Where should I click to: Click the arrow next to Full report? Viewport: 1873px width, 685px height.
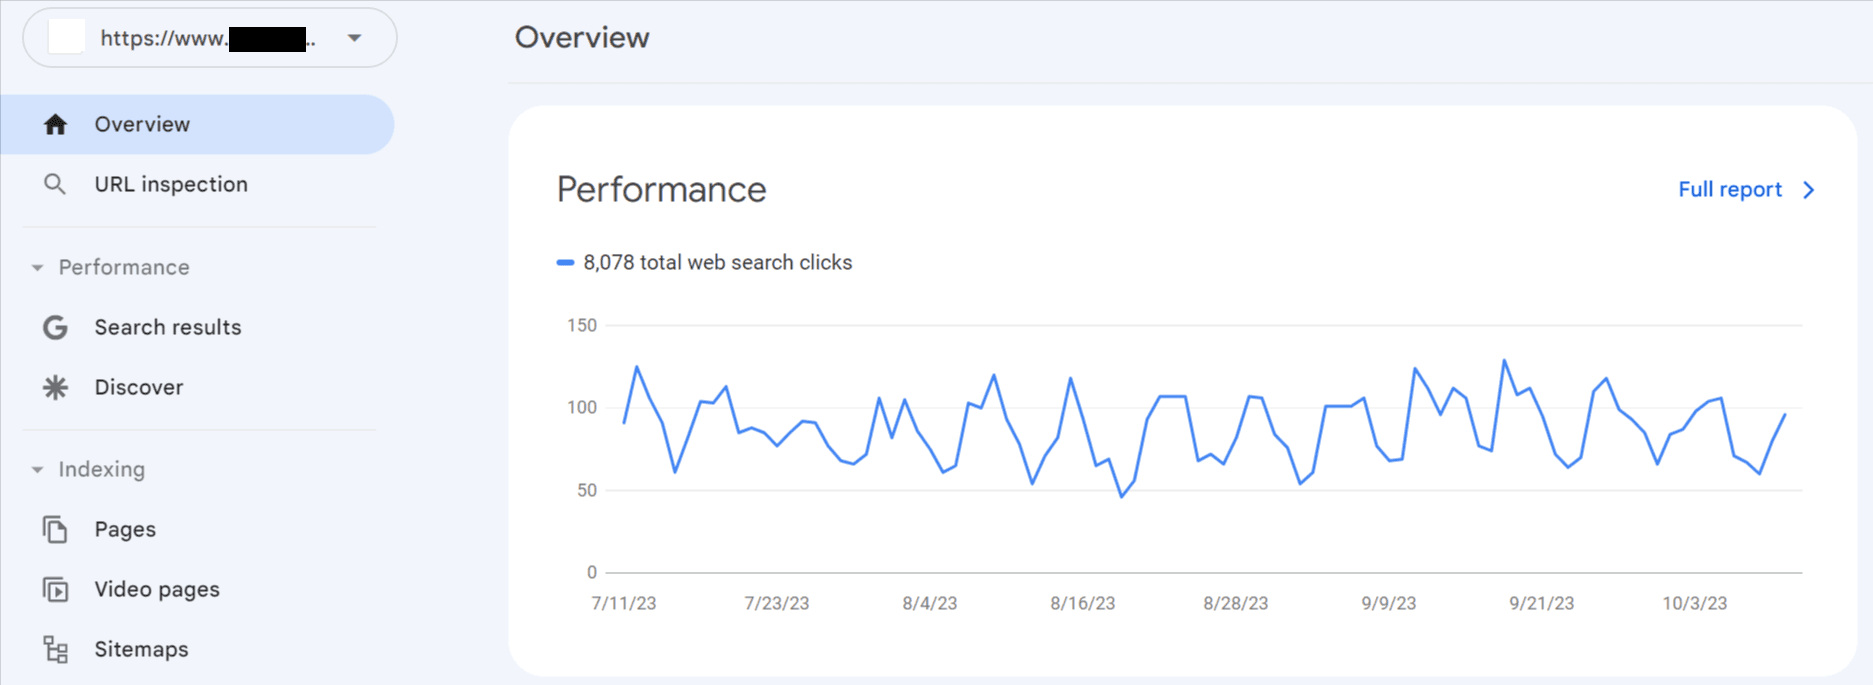[1808, 190]
